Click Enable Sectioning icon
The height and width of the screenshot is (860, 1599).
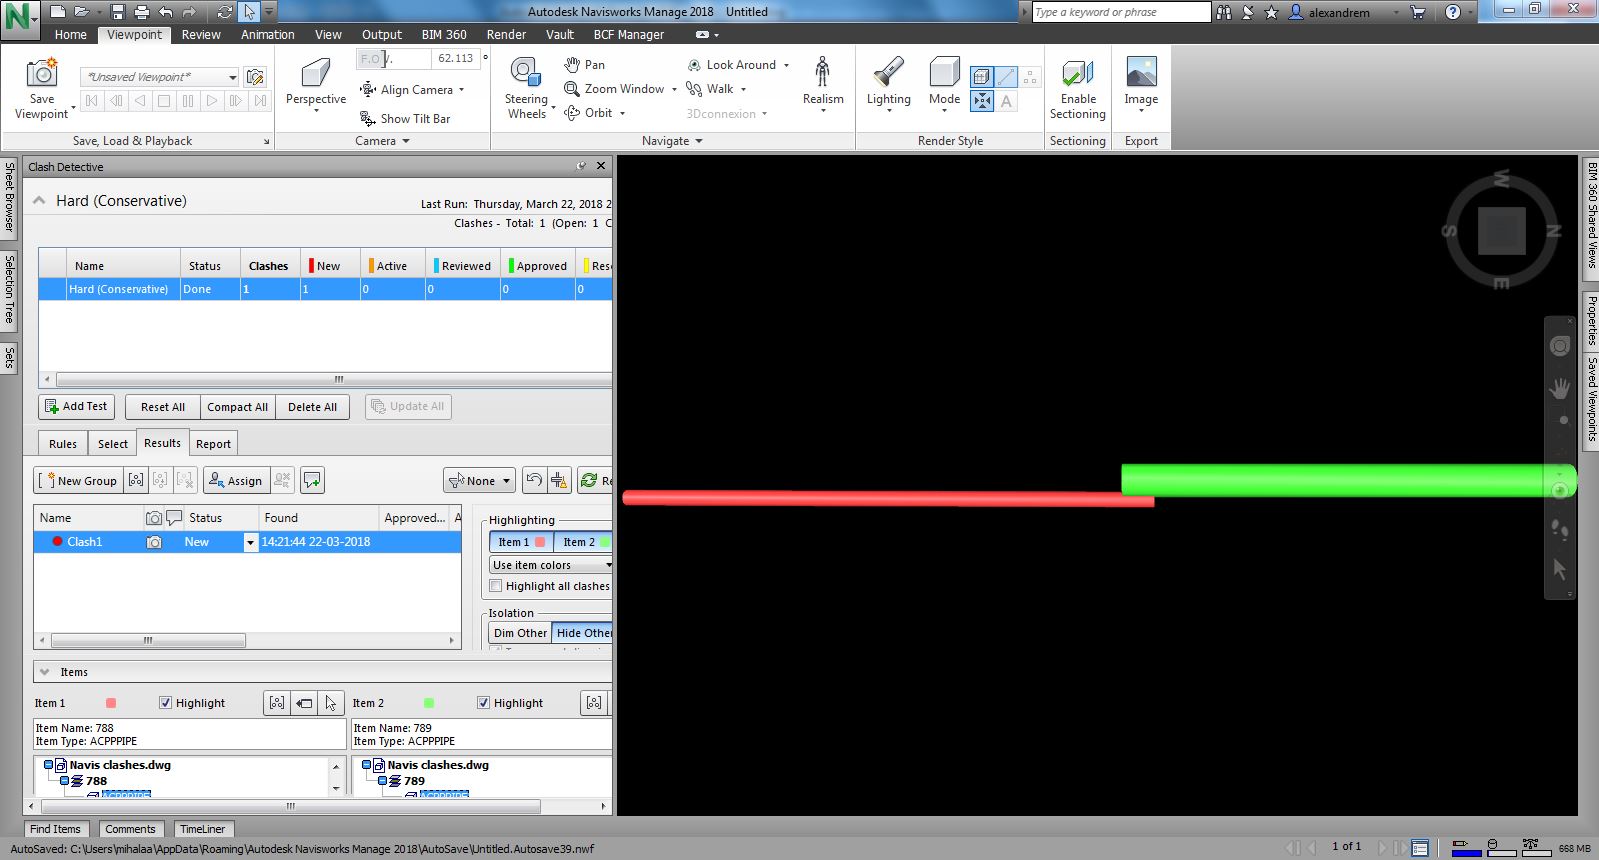pos(1077,74)
